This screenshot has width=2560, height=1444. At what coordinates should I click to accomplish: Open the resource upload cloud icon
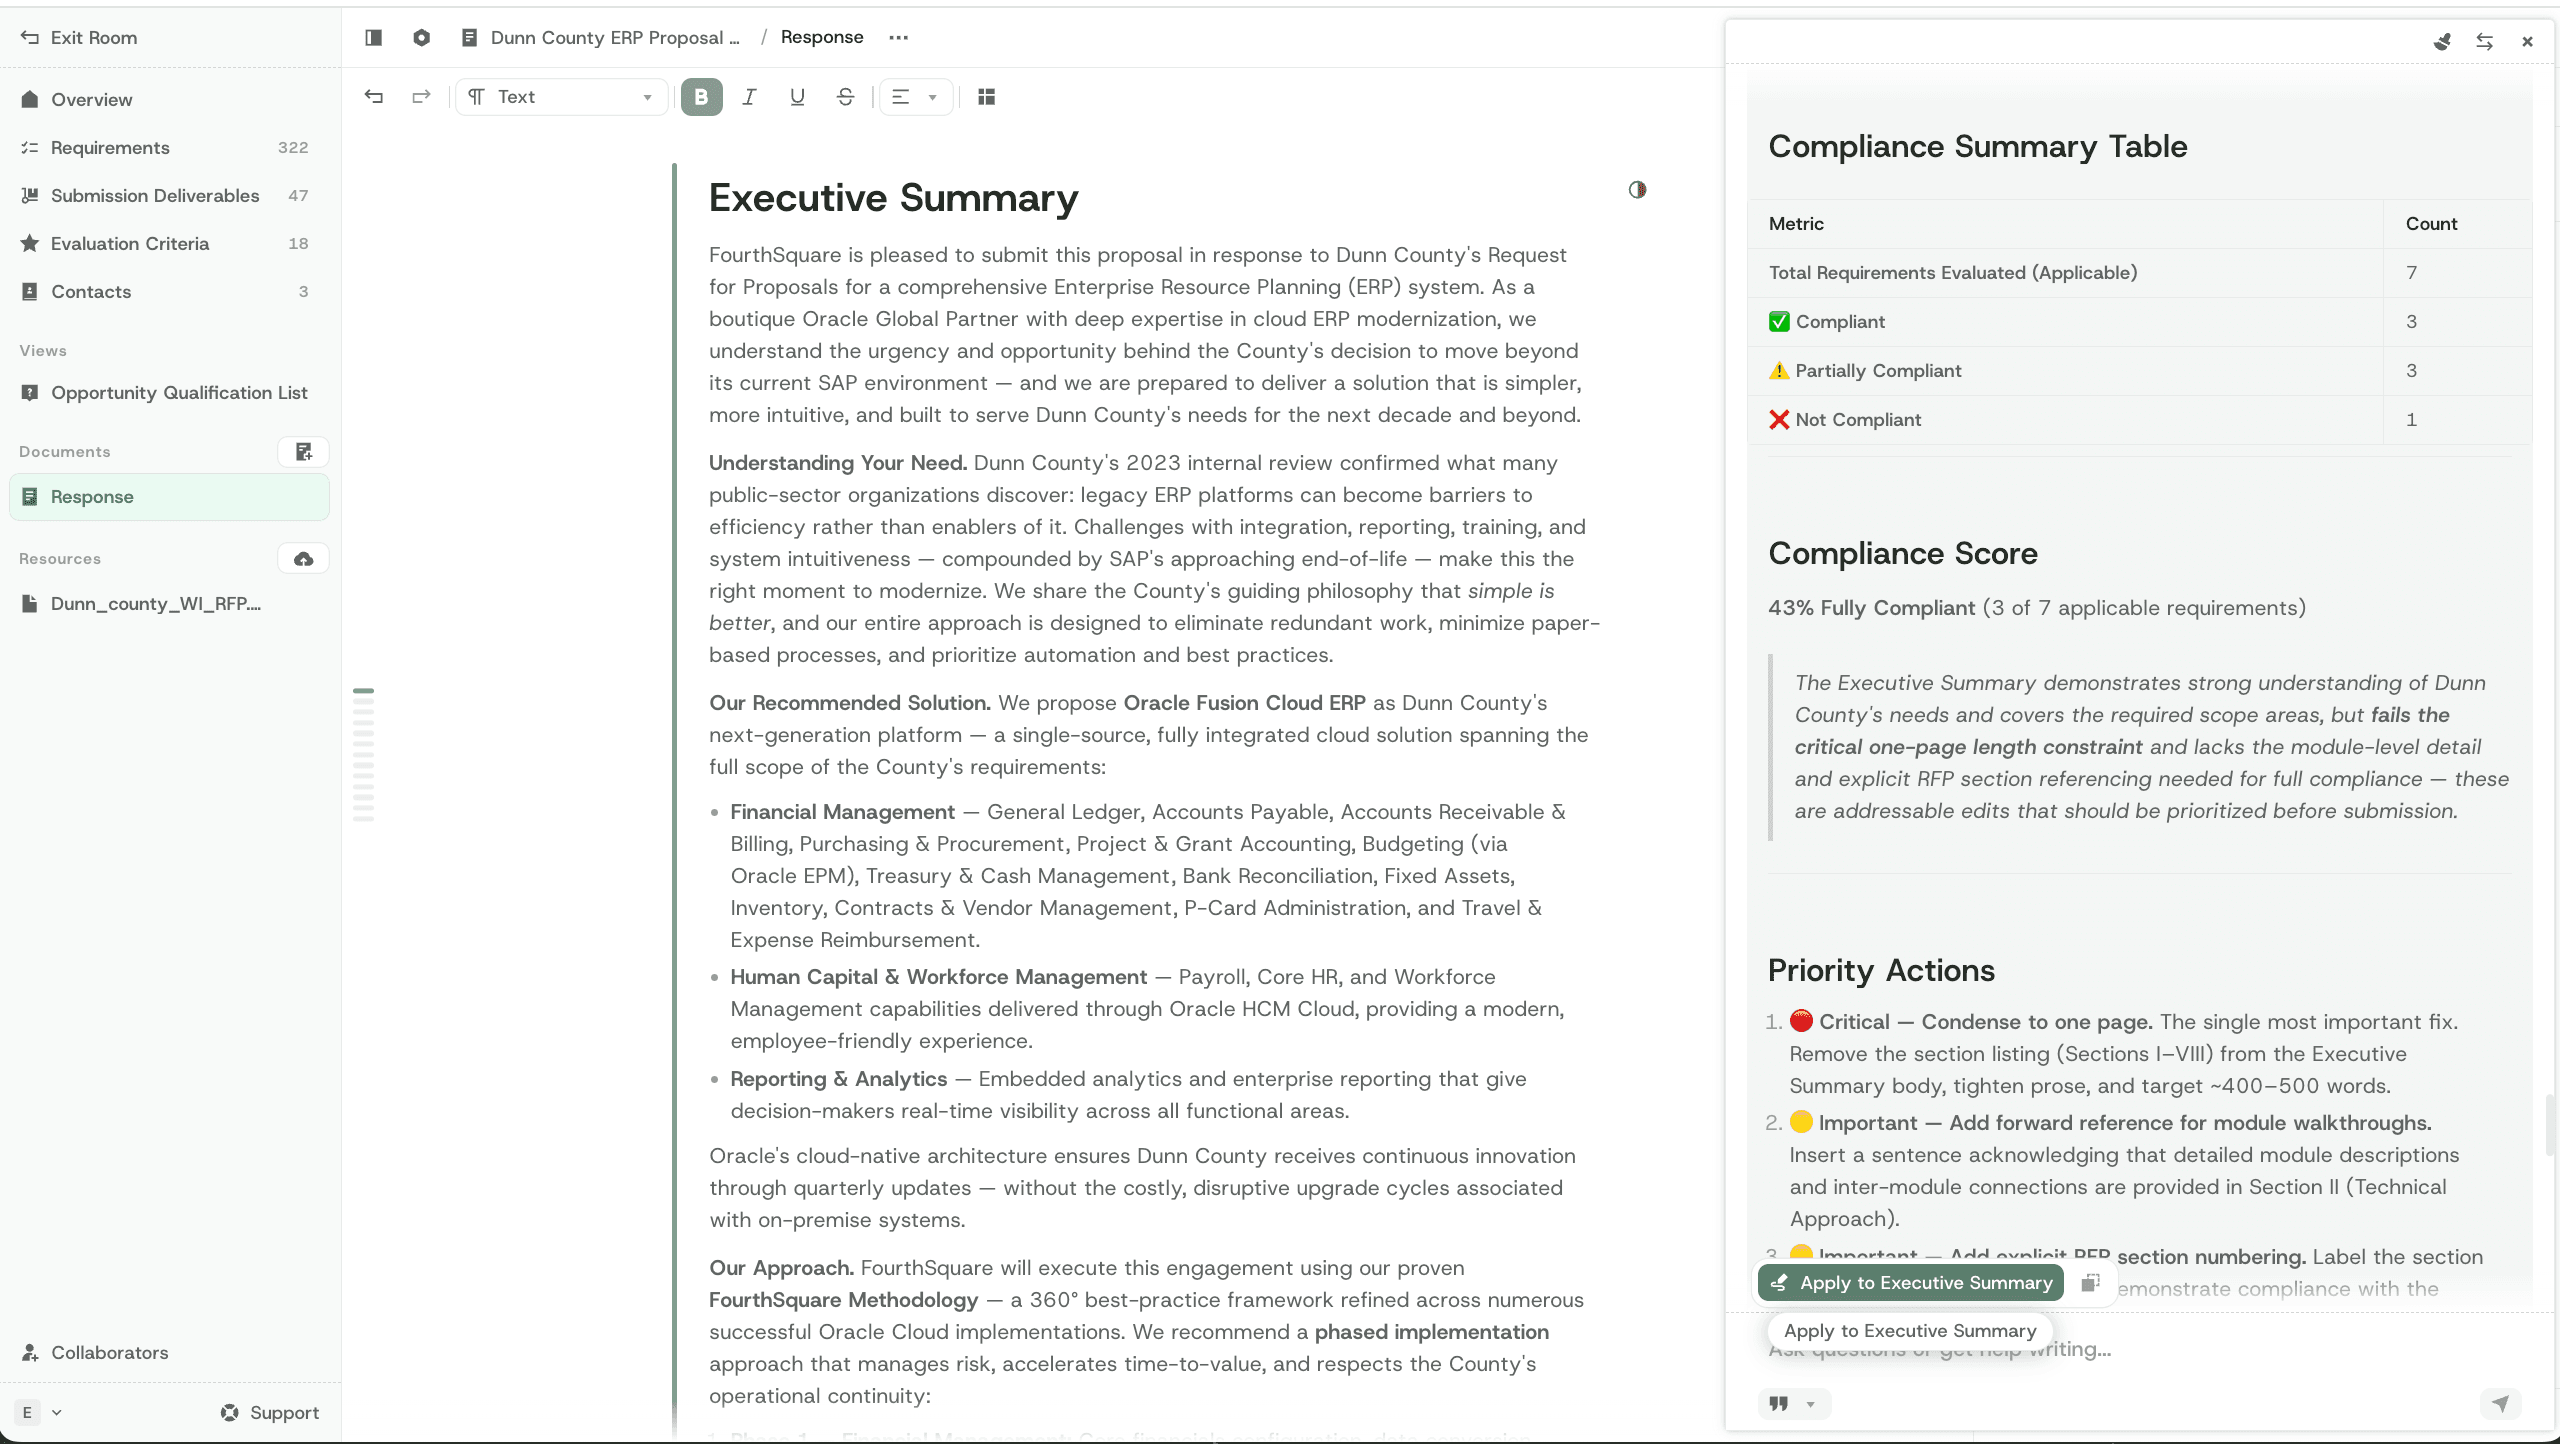[x=302, y=558]
